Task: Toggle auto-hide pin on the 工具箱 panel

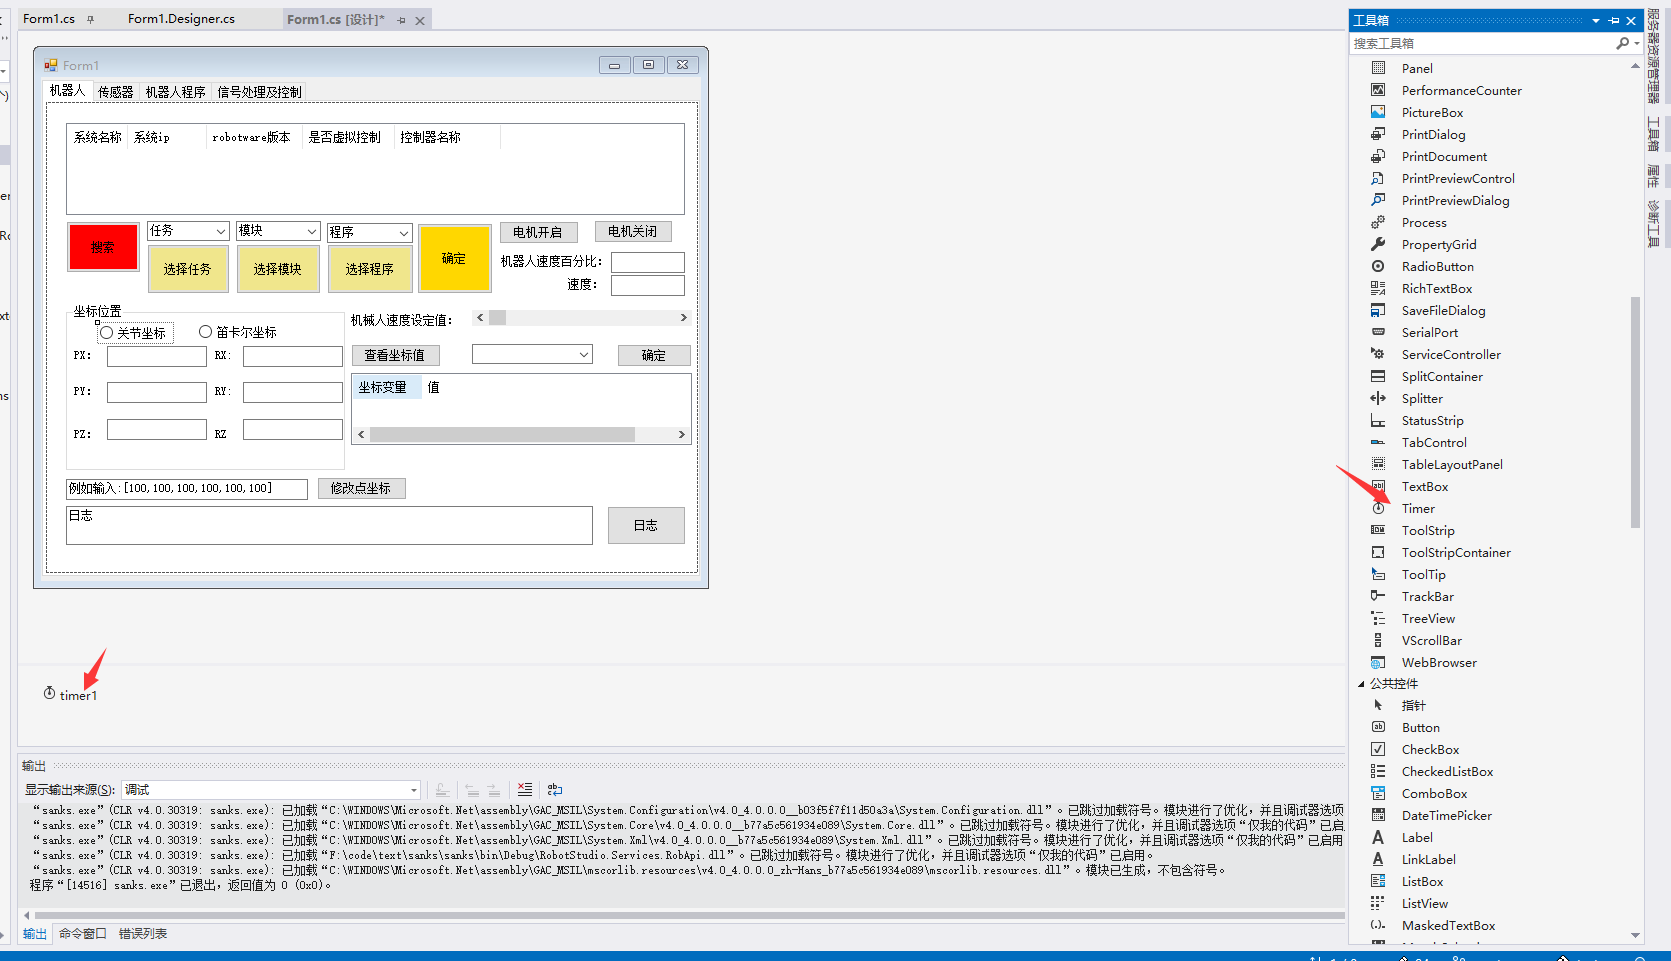Action: coord(1613,19)
